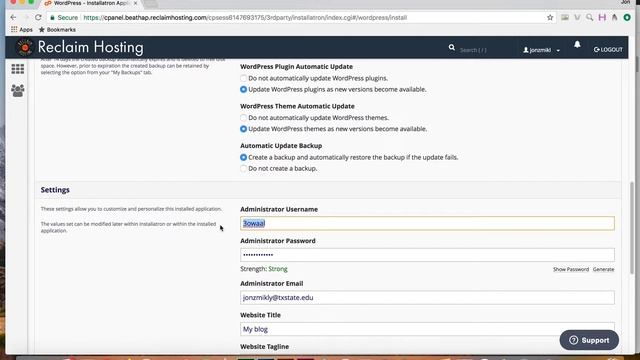Reload the page with refresh icon

pyautogui.click(x=38, y=18)
